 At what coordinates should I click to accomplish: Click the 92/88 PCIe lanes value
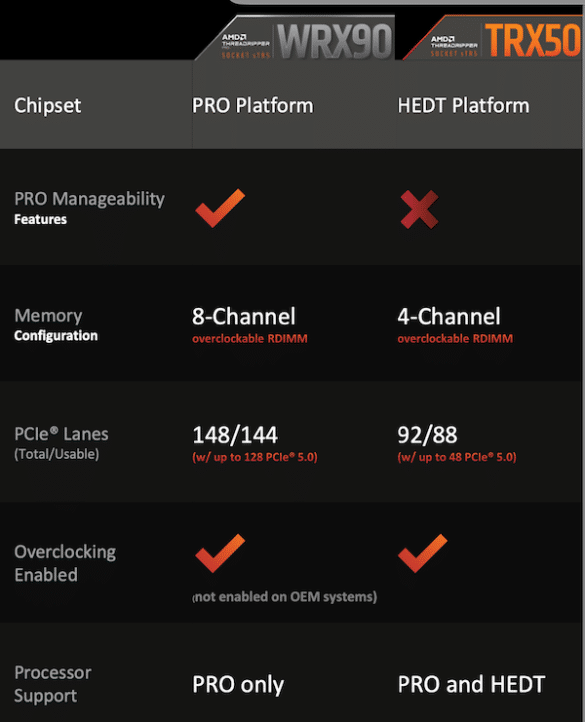(x=427, y=435)
